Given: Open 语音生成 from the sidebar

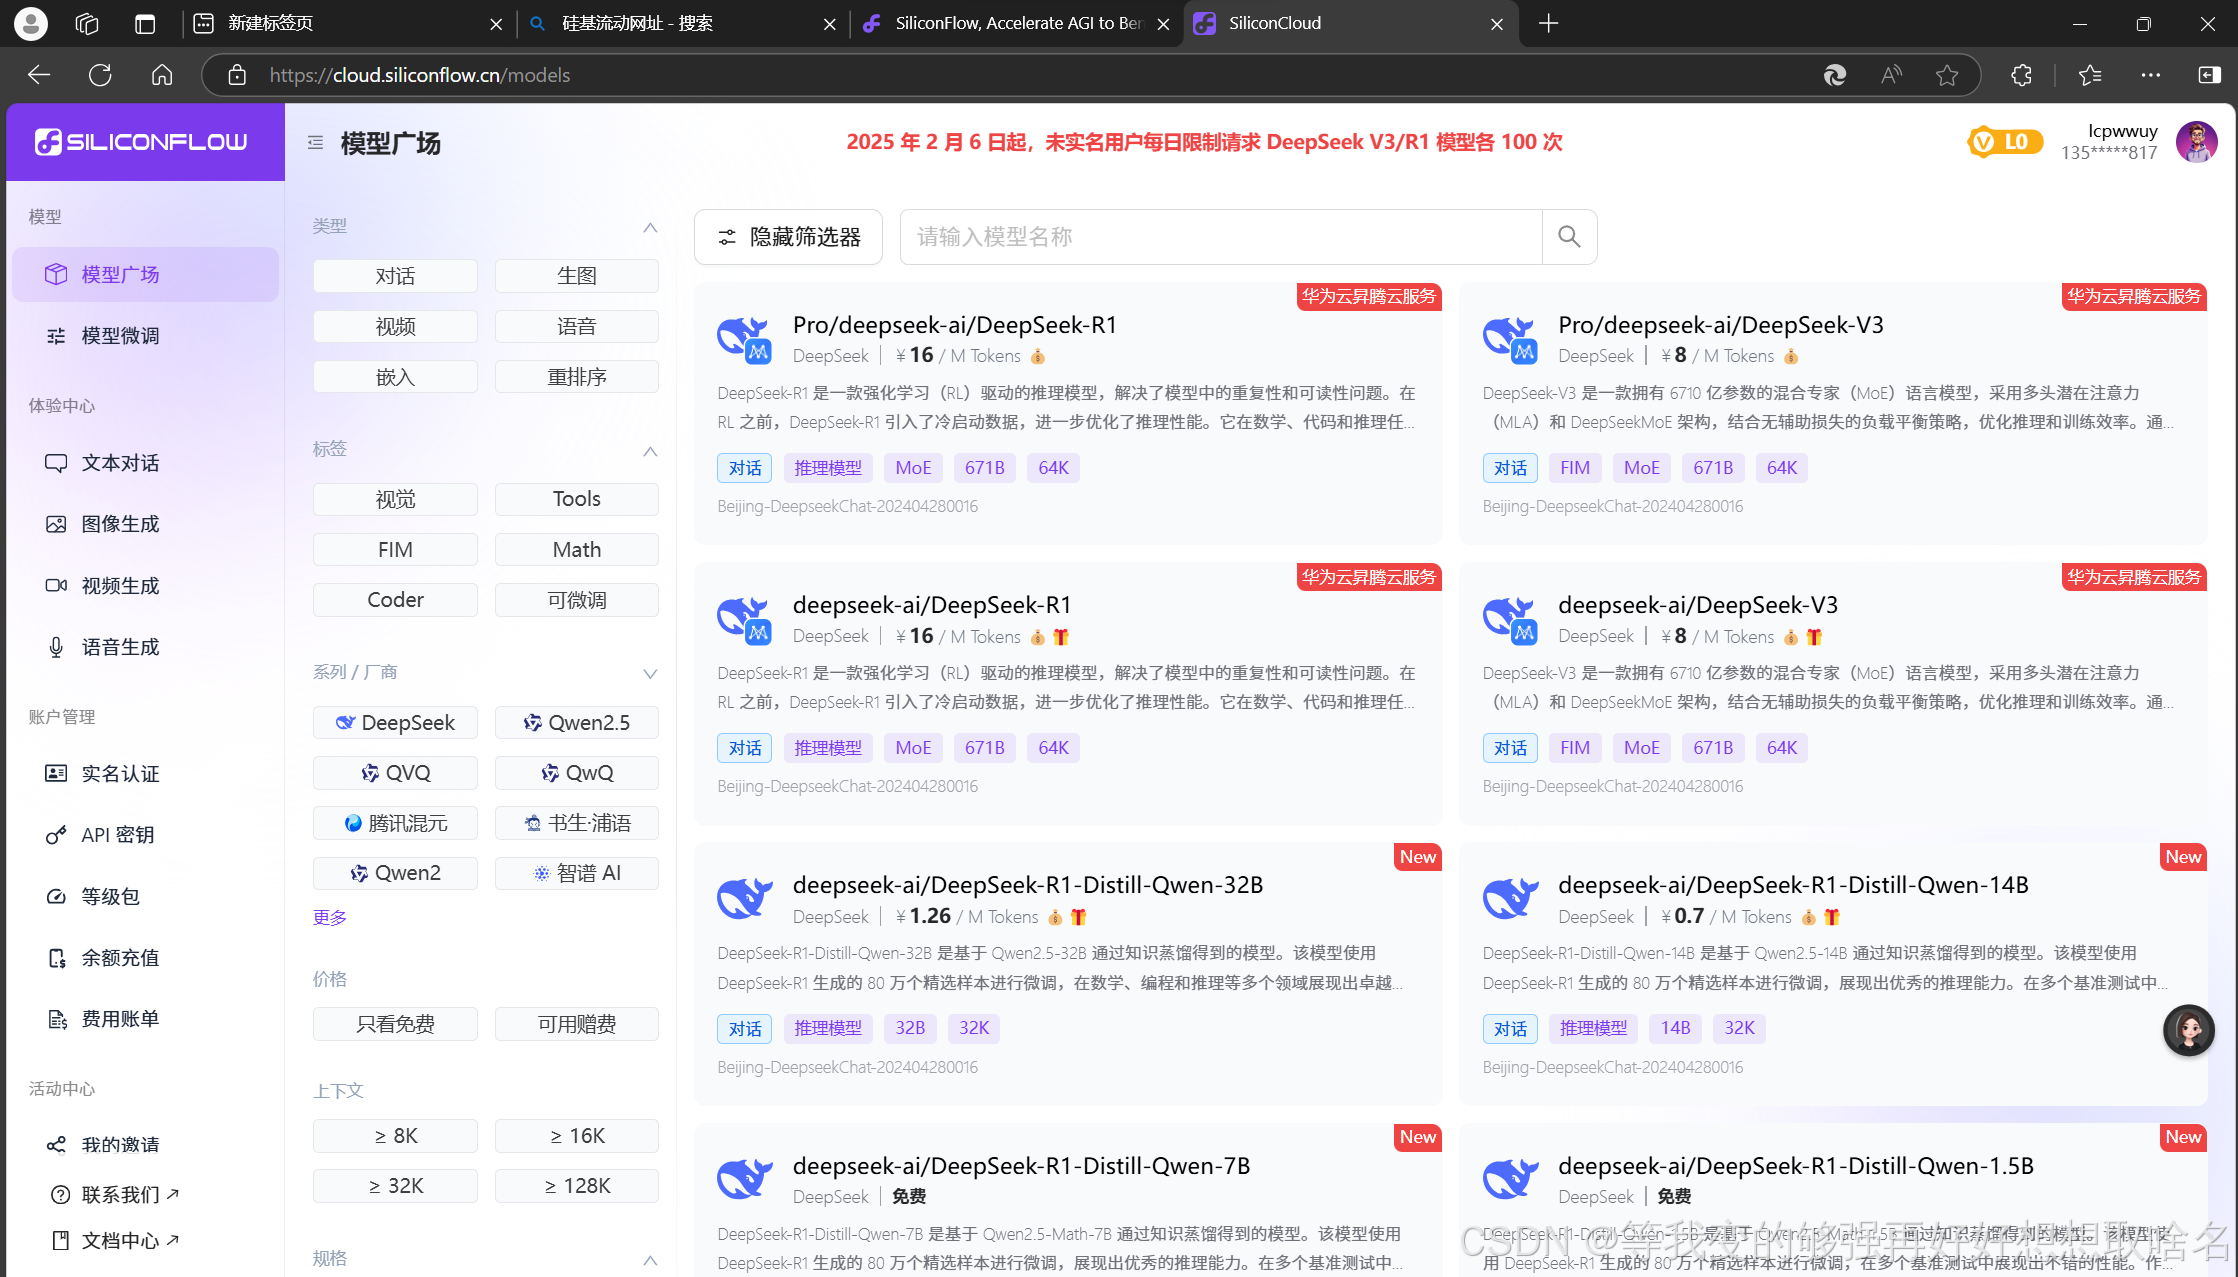Looking at the screenshot, I should click(x=120, y=646).
